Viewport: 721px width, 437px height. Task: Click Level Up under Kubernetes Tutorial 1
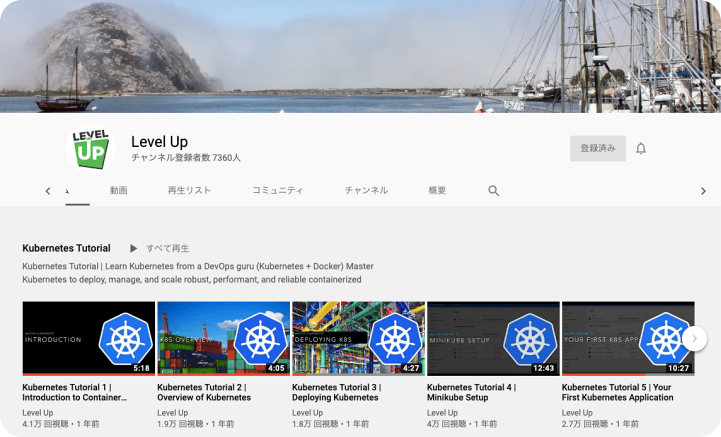tap(38, 413)
